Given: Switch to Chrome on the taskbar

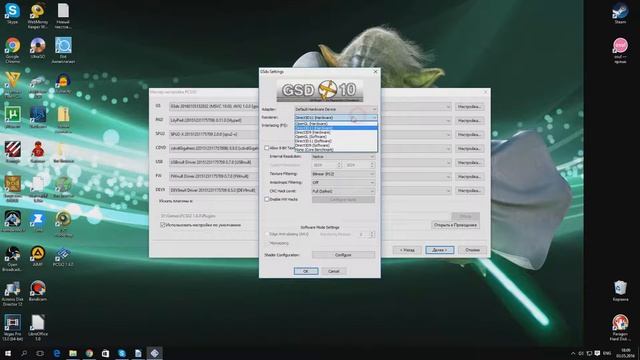Looking at the screenshot, I should (89, 353).
